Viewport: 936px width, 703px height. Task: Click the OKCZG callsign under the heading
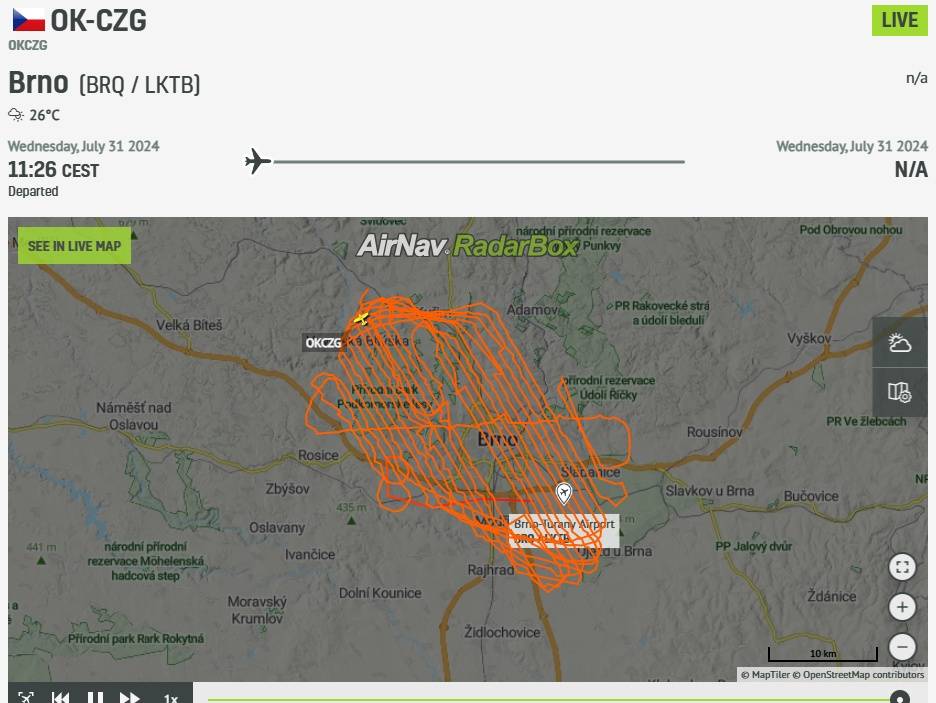pos(27,45)
